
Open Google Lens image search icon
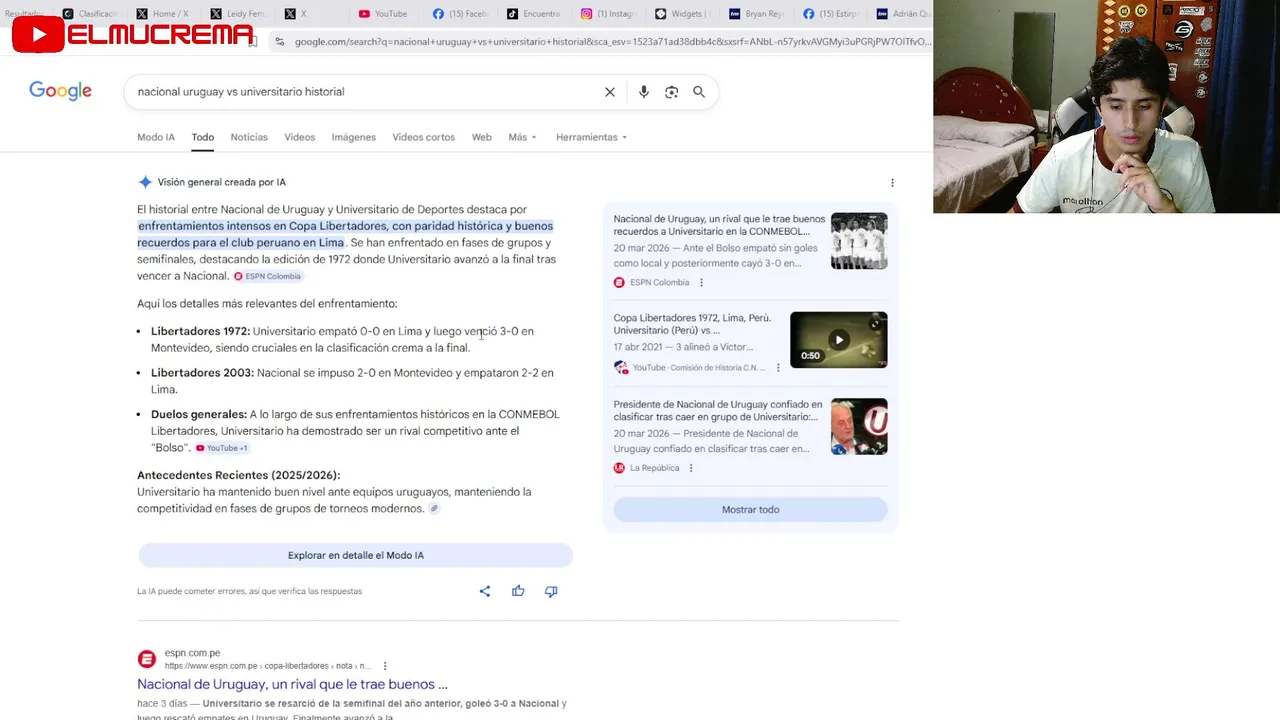(x=672, y=92)
